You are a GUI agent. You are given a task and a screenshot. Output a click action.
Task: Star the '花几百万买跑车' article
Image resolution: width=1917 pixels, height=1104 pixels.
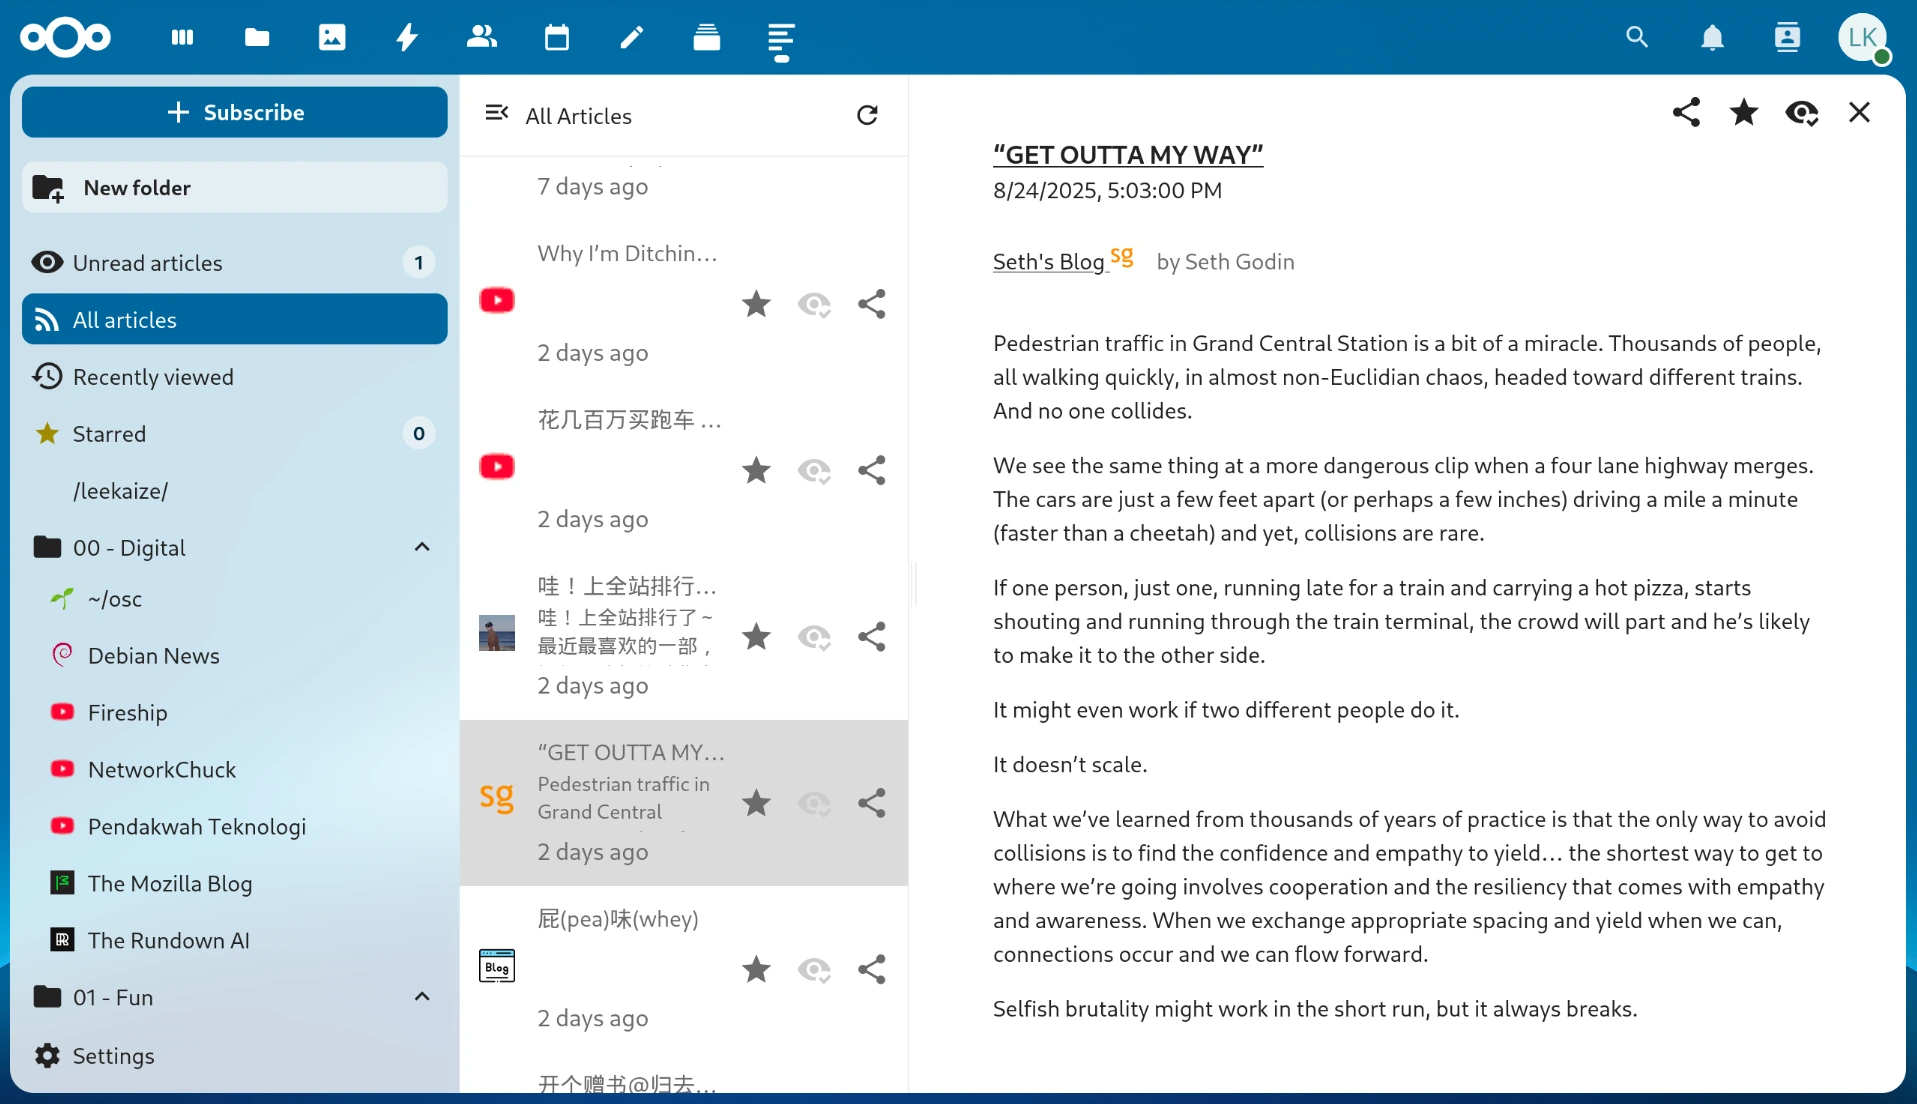[x=757, y=470]
